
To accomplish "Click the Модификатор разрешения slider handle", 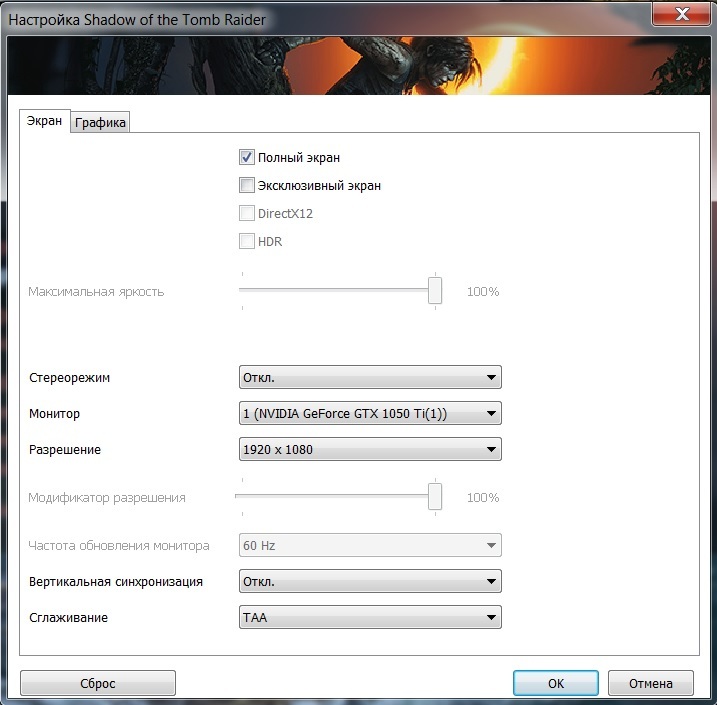I will (x=435, y=496).
